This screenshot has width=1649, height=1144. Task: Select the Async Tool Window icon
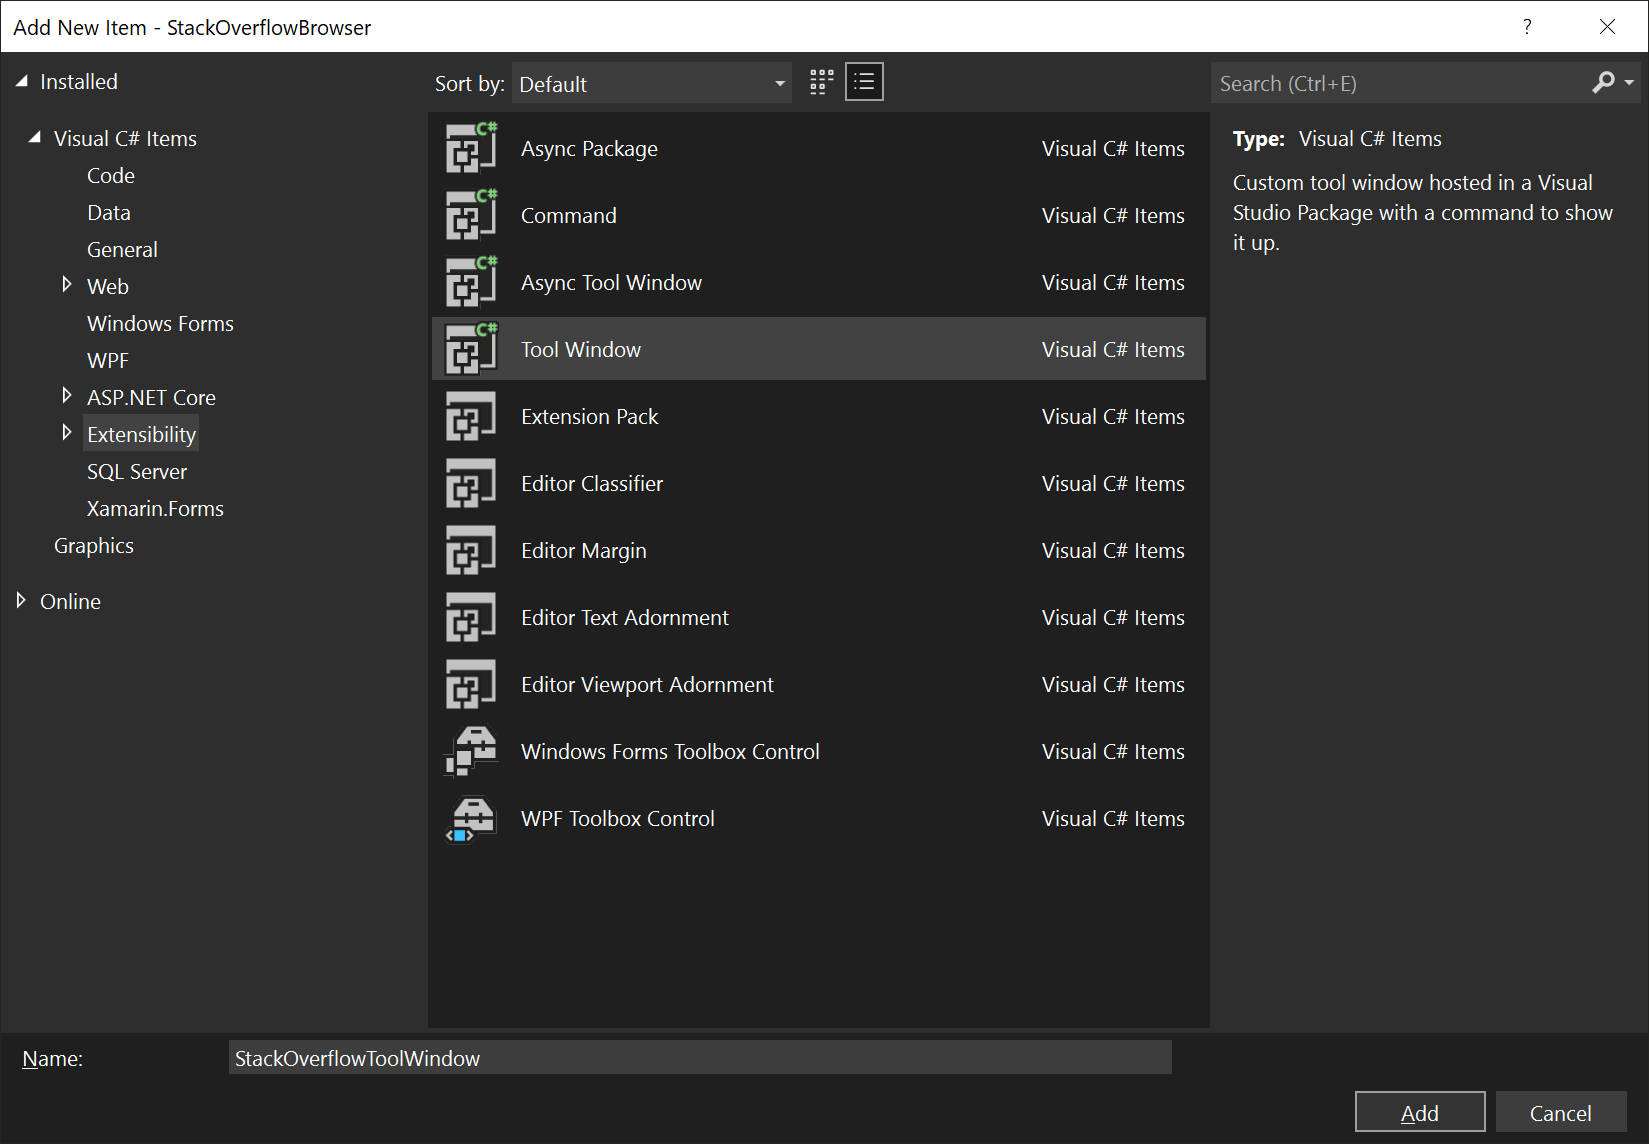coord(470,281)
